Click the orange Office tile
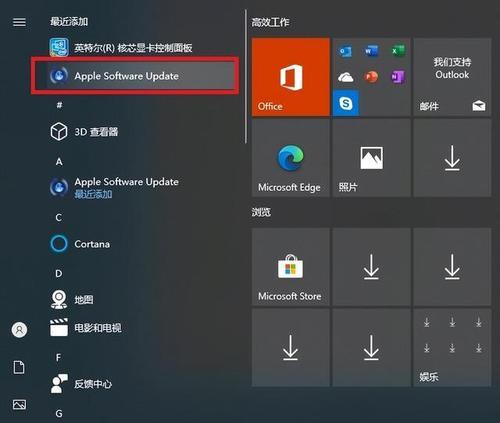Screen dimensions: 500x423 [x=291, y=77]
